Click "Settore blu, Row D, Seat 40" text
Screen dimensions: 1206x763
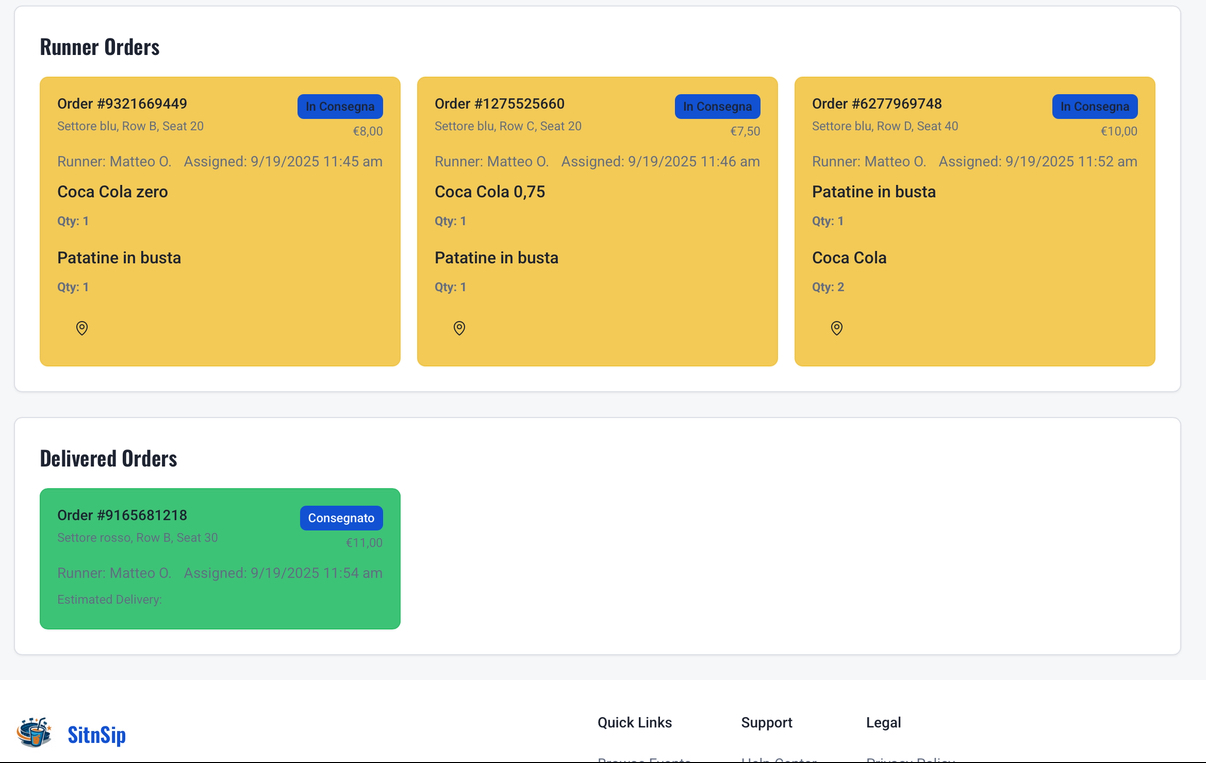(885, 126)
